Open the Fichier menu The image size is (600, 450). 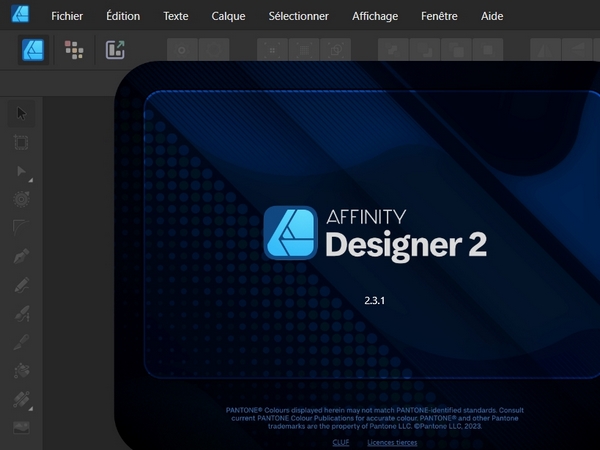point(67,16)
